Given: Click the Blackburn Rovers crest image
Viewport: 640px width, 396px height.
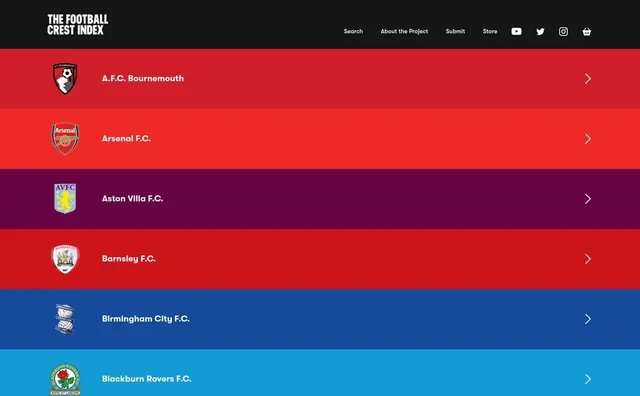Looking at the screenshot, I should [65, 379].
